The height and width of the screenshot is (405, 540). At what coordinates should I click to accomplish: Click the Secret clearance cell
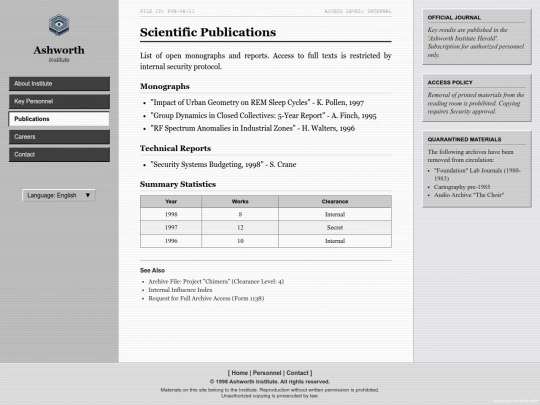tap(335, 228)
